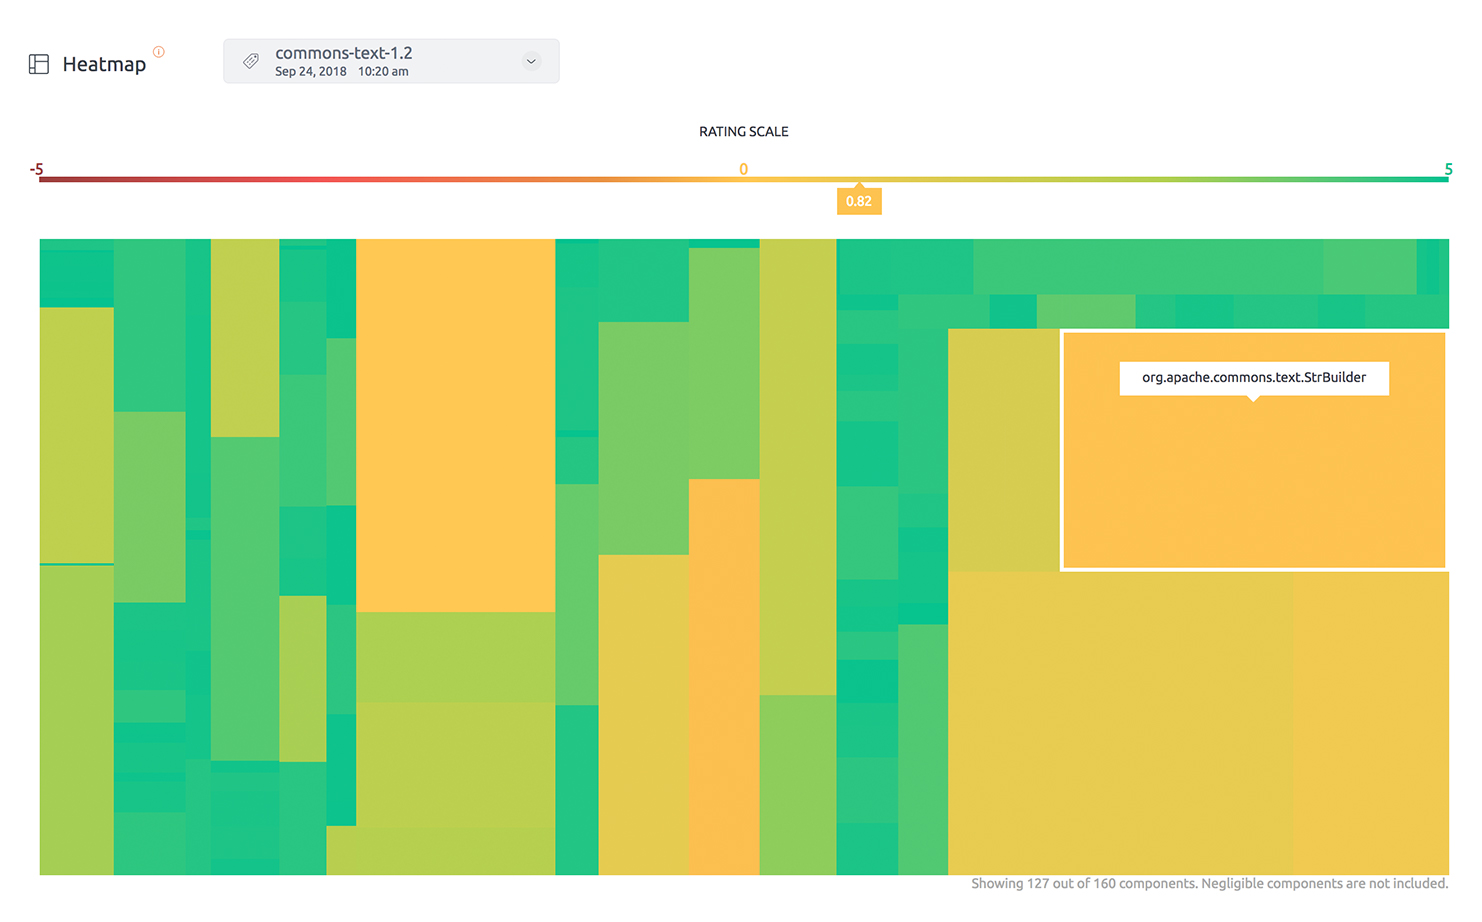Image resolution: width=1482 pixels, height=922 pixels.
Task: Click the Heatmap view icon
Action: [x=39, y=63]
